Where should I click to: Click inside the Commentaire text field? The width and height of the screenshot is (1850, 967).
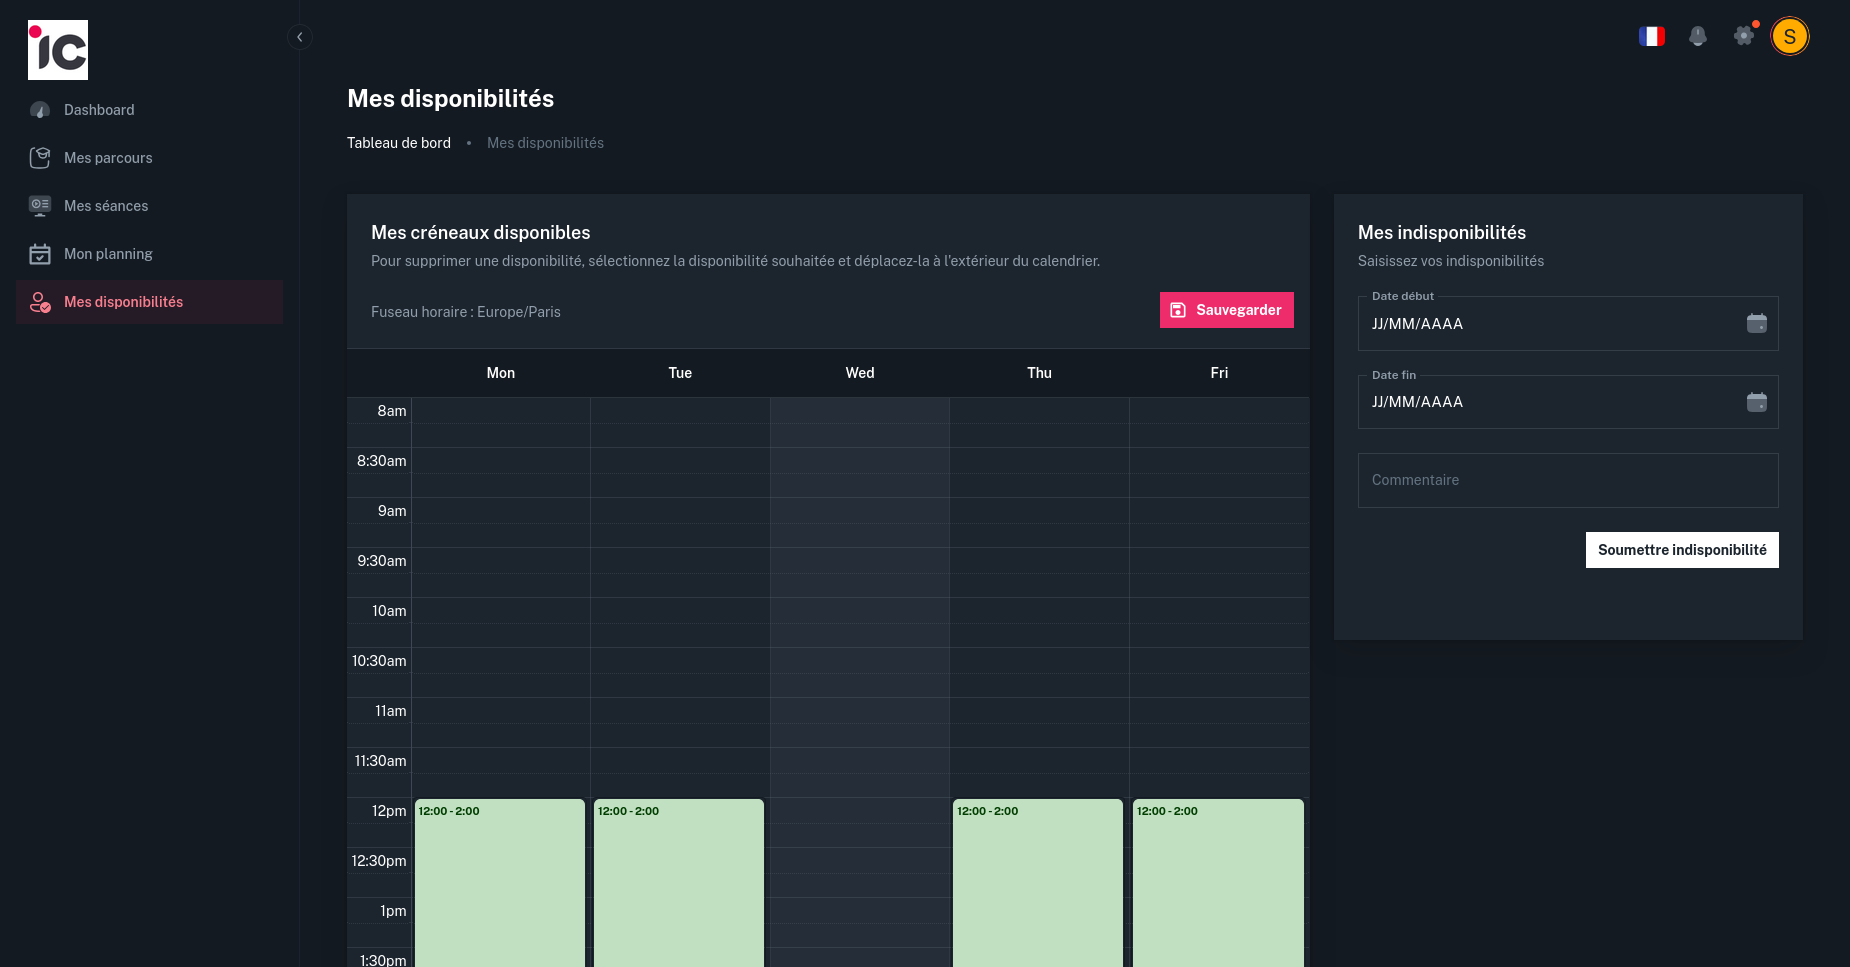coord(1567,480)
